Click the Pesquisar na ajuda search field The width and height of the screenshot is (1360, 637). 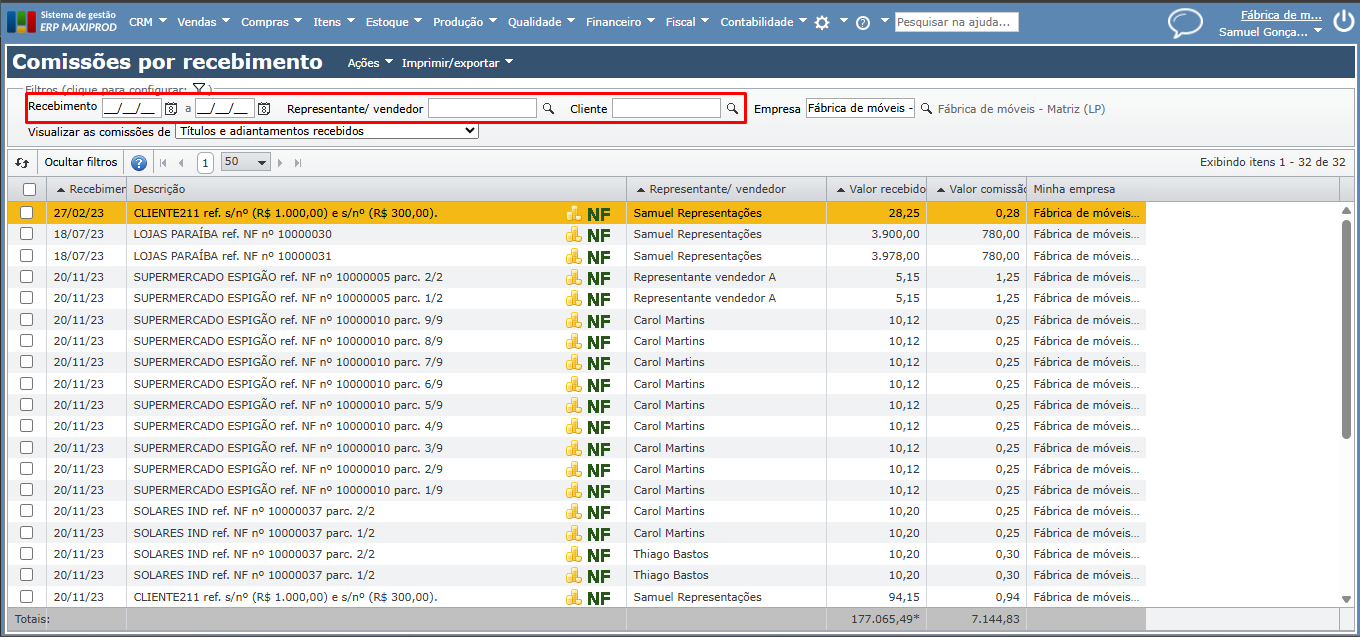(x=956, y=22)
